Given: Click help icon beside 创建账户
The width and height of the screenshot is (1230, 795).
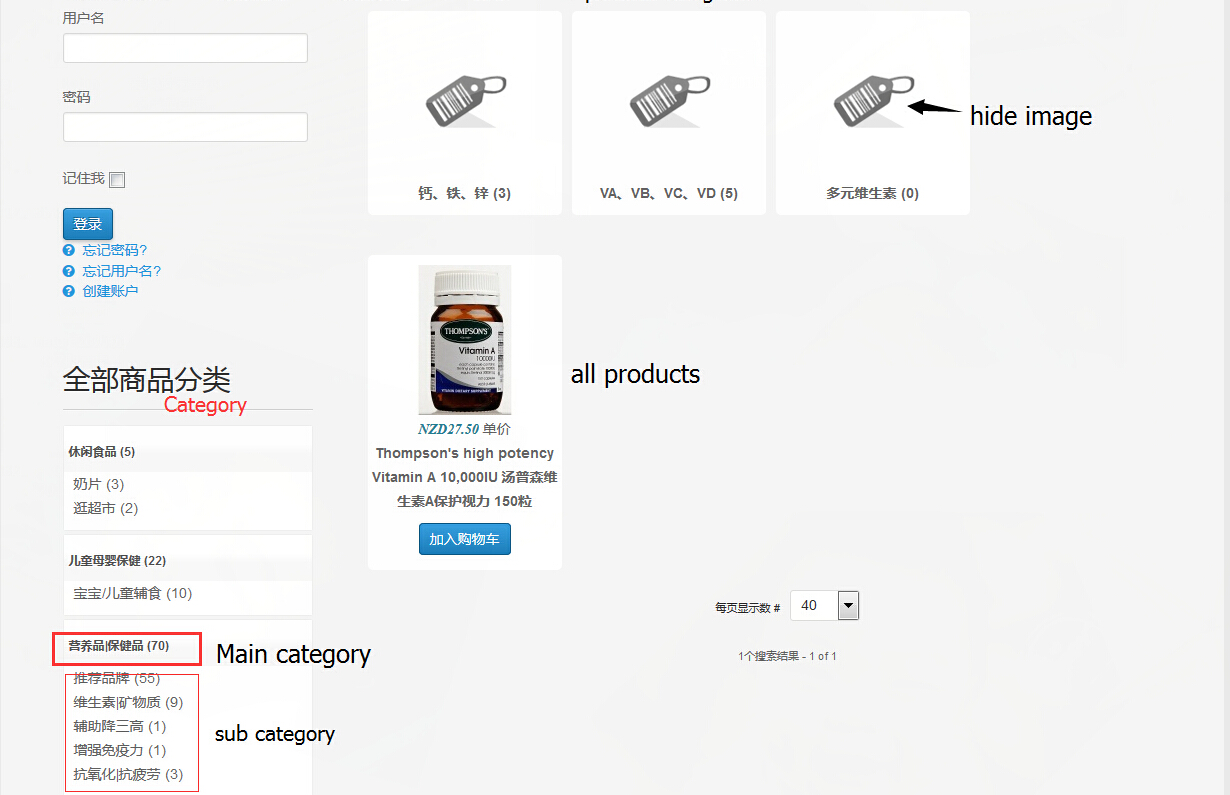Looking at the screenshot, I should [x=69, y=291].
